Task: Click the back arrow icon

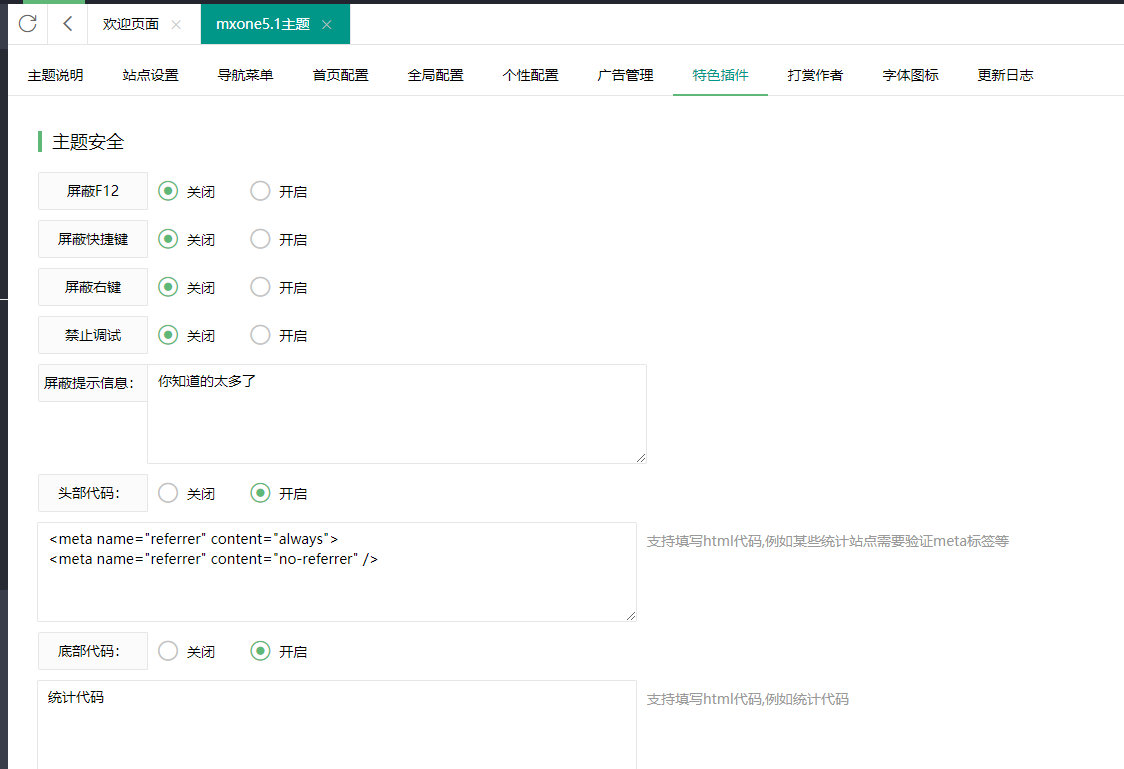Action: [67, 24]
